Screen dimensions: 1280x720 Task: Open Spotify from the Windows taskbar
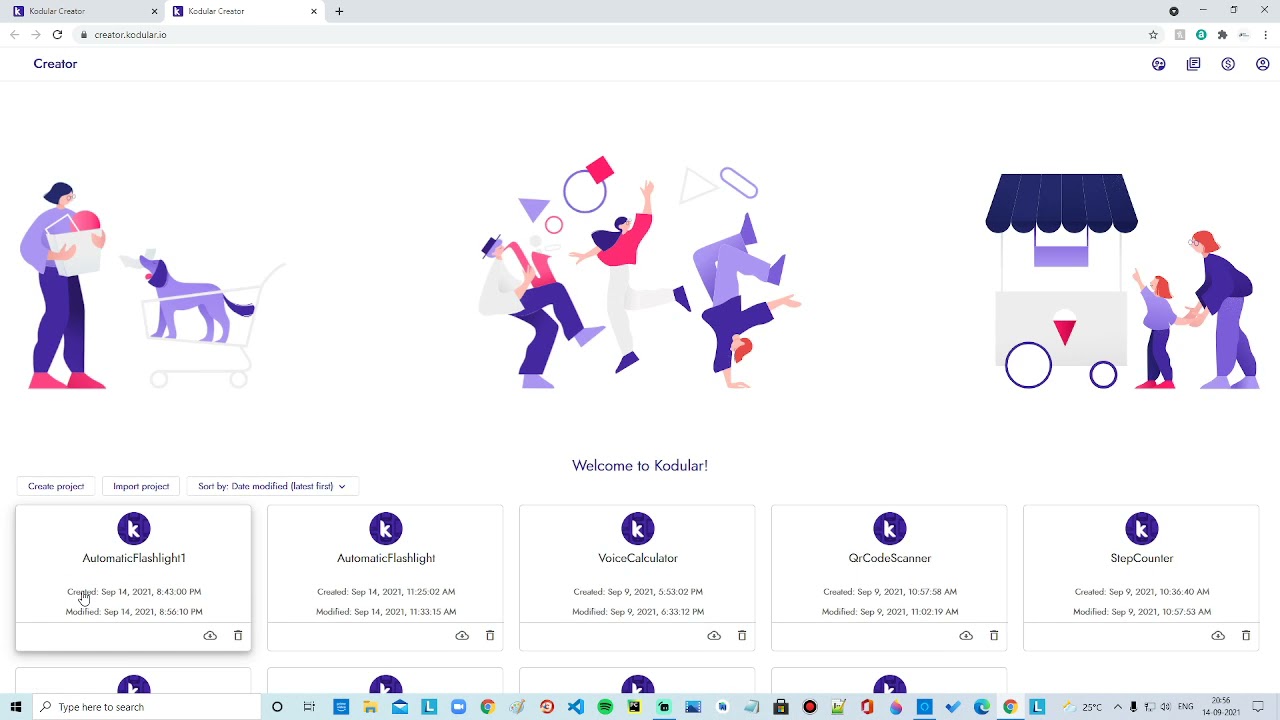[605, 707]
